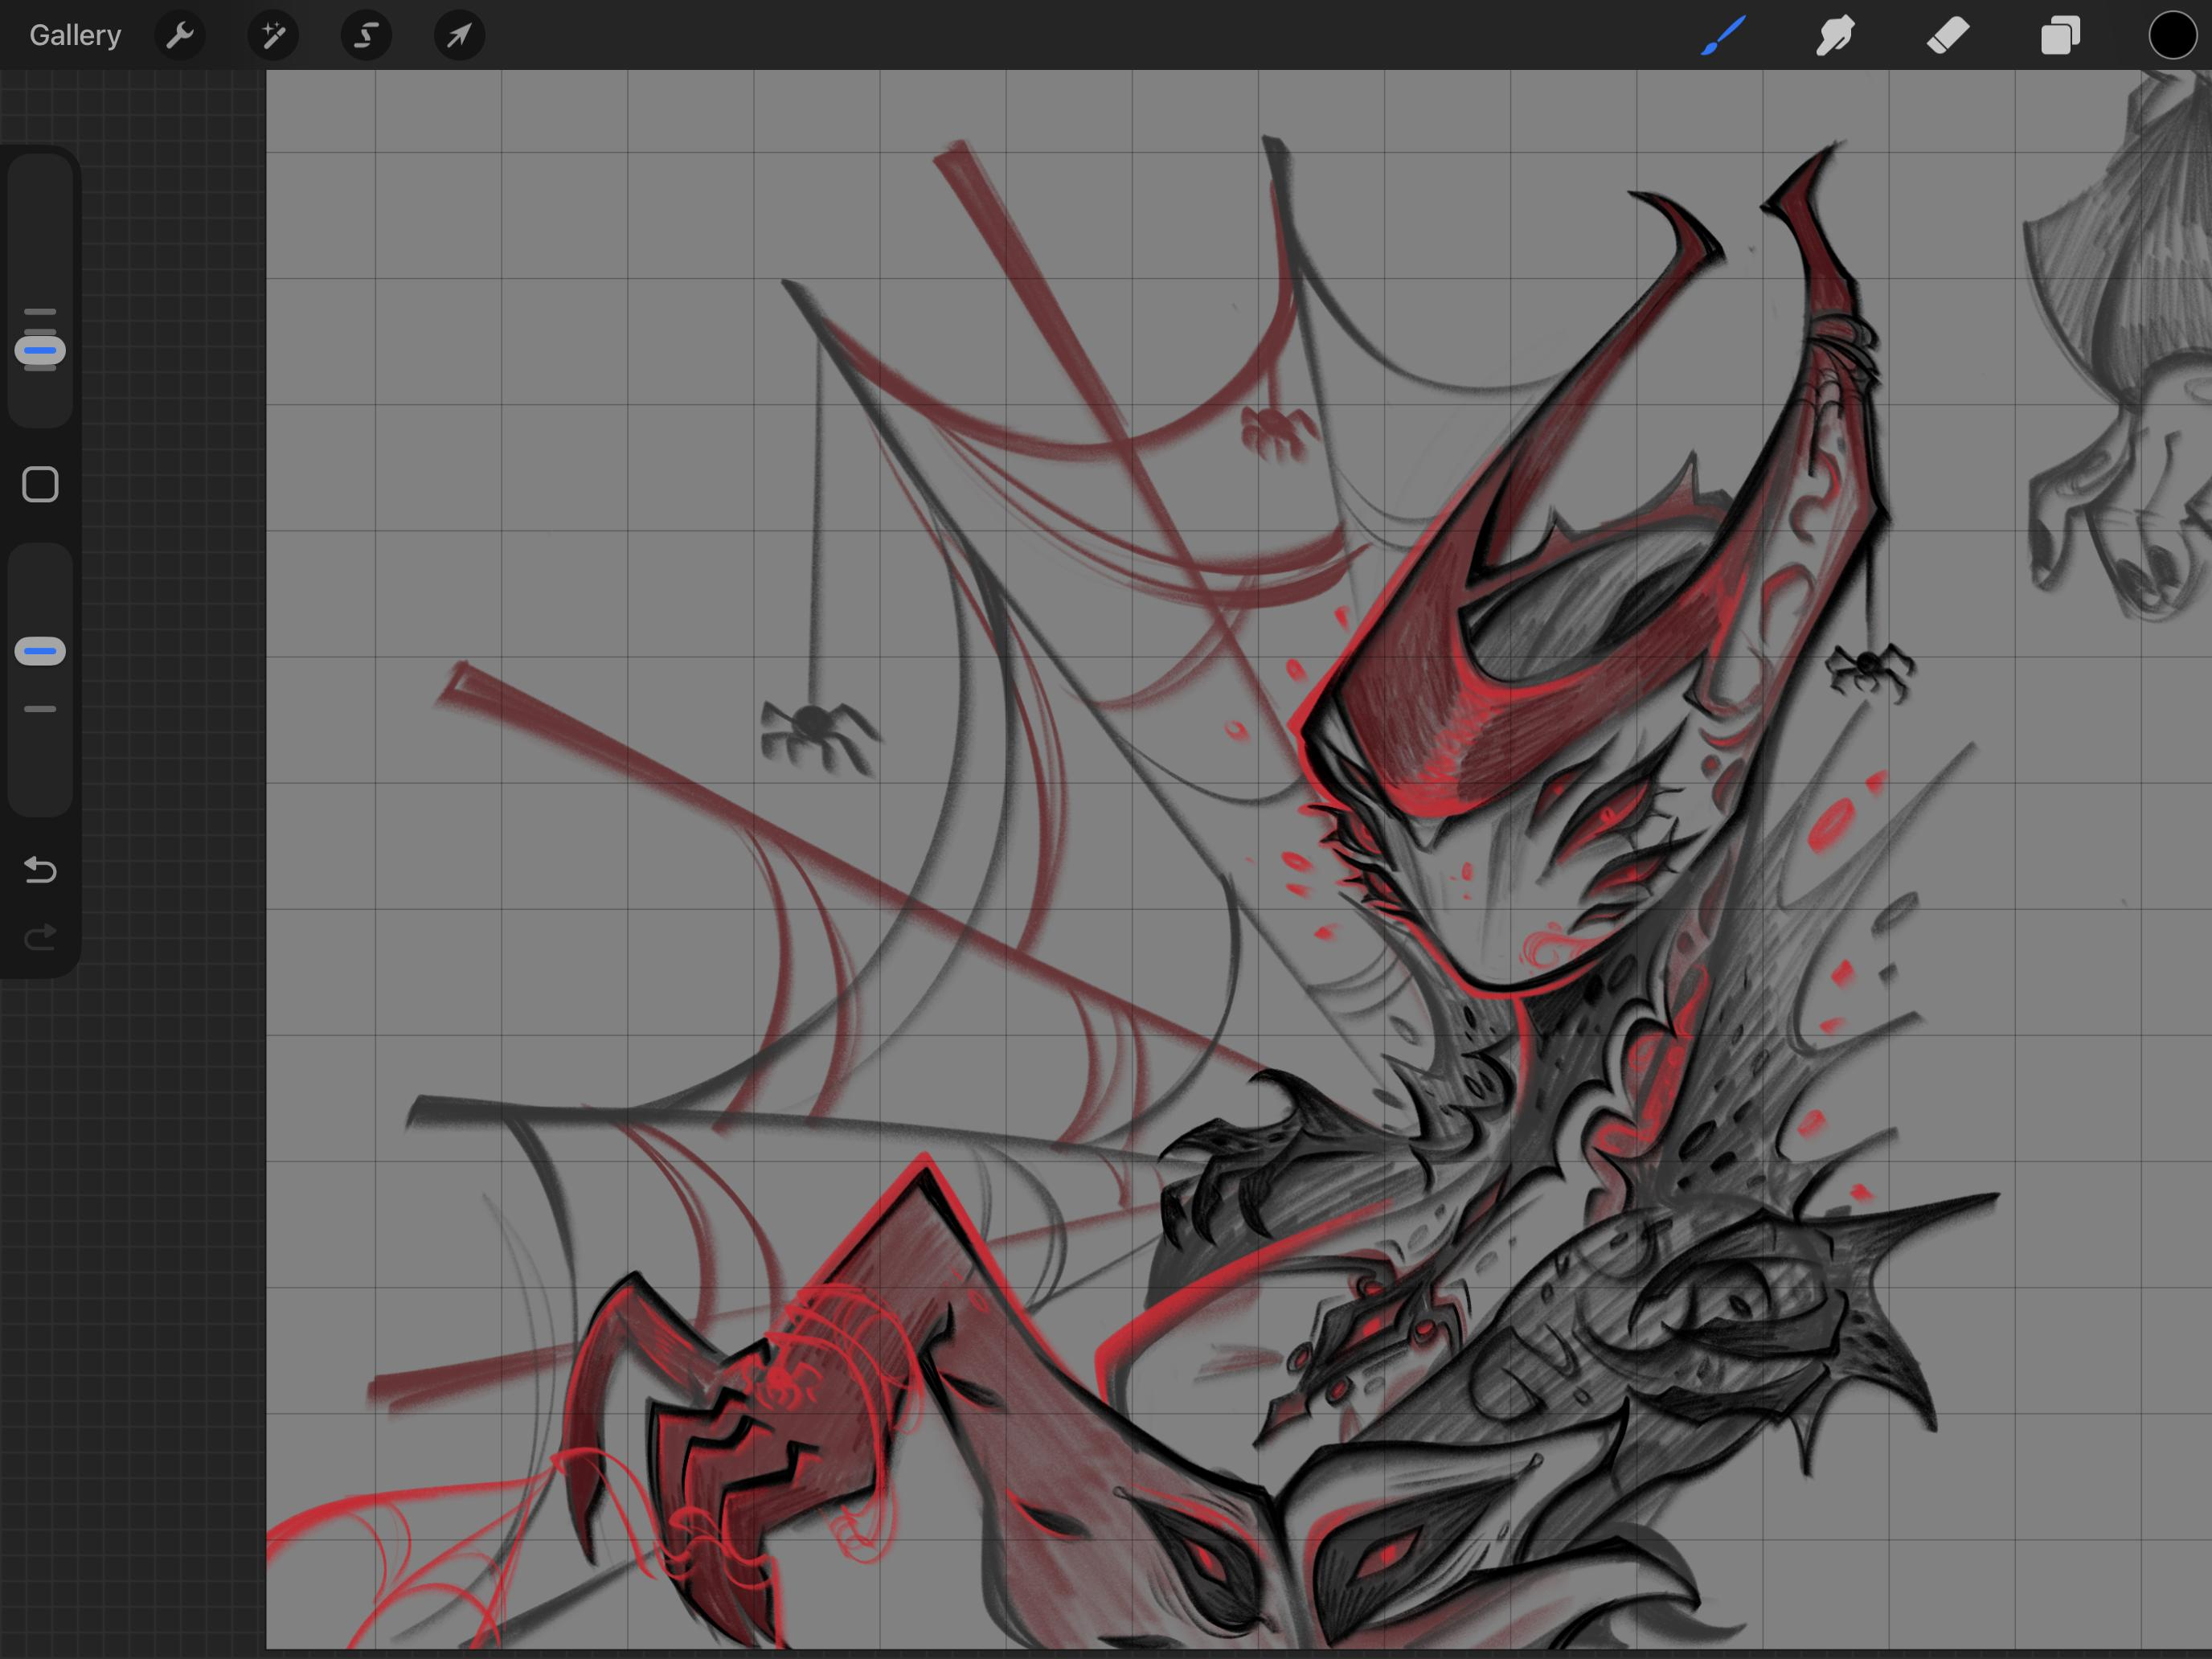Activate the Selection tool
The height and width of the screenshot is (1659, 2212).
coord(366,36)
